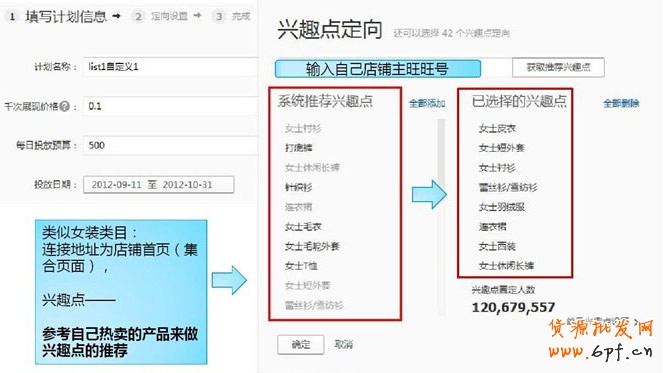Click the 兴趣点定向 heading
This screenshot has width=663, height=373.
click(x=330, y=30)
